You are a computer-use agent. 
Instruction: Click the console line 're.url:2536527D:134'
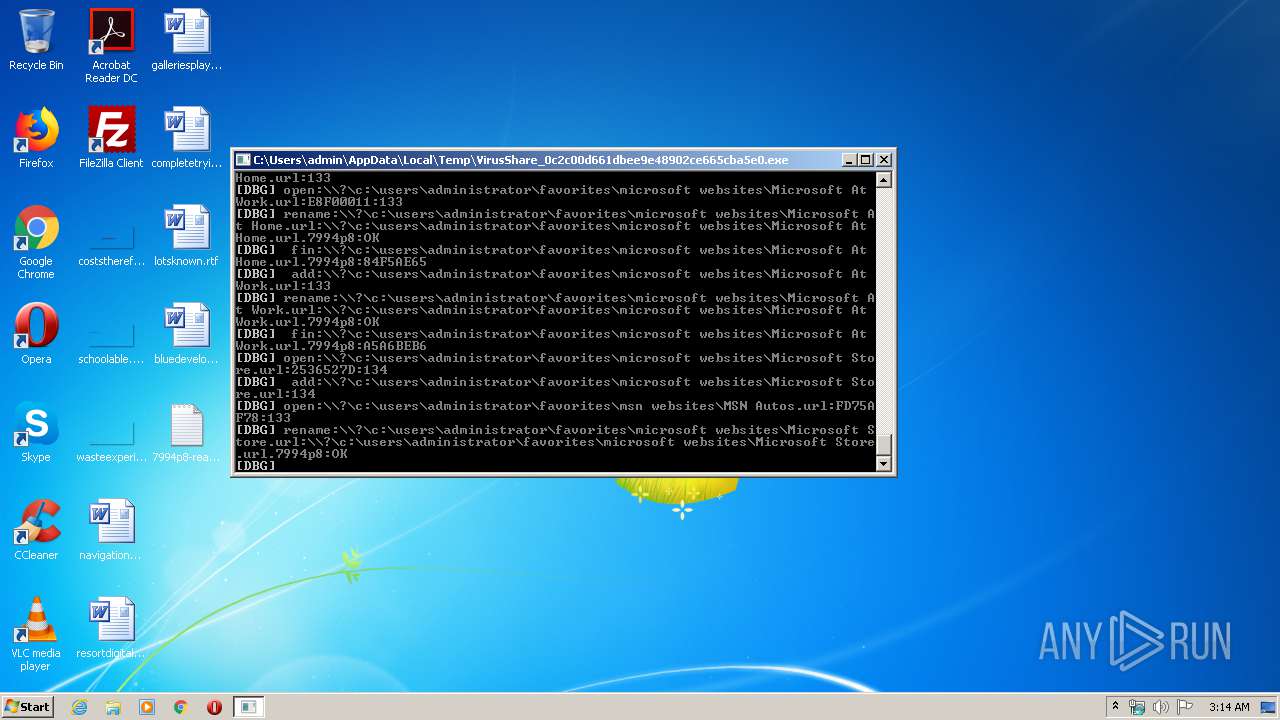(x=311, y=370)
